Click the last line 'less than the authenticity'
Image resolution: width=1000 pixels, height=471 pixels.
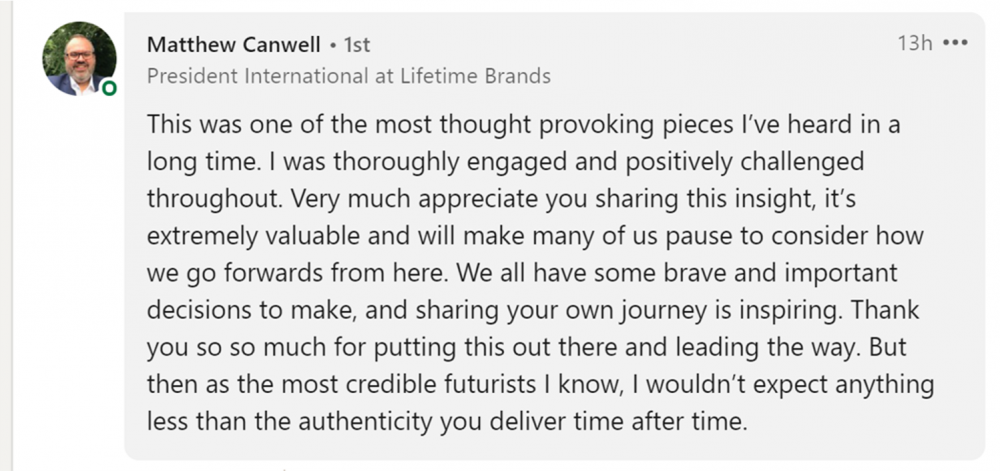click(x=447, y=422)
